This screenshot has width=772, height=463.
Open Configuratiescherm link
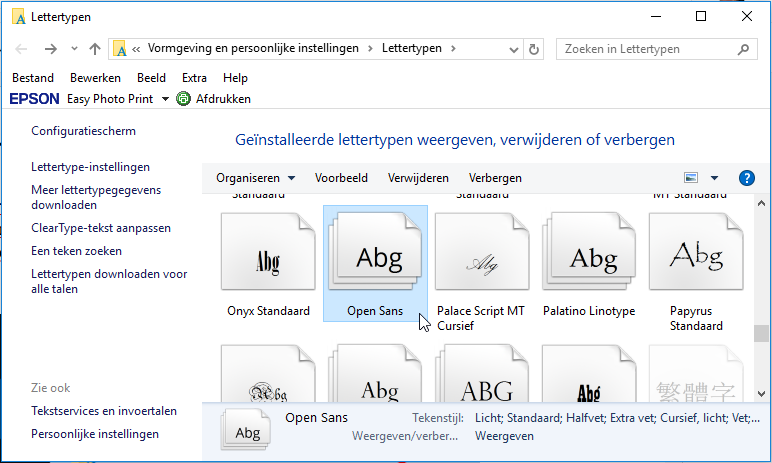pos(83,131)
